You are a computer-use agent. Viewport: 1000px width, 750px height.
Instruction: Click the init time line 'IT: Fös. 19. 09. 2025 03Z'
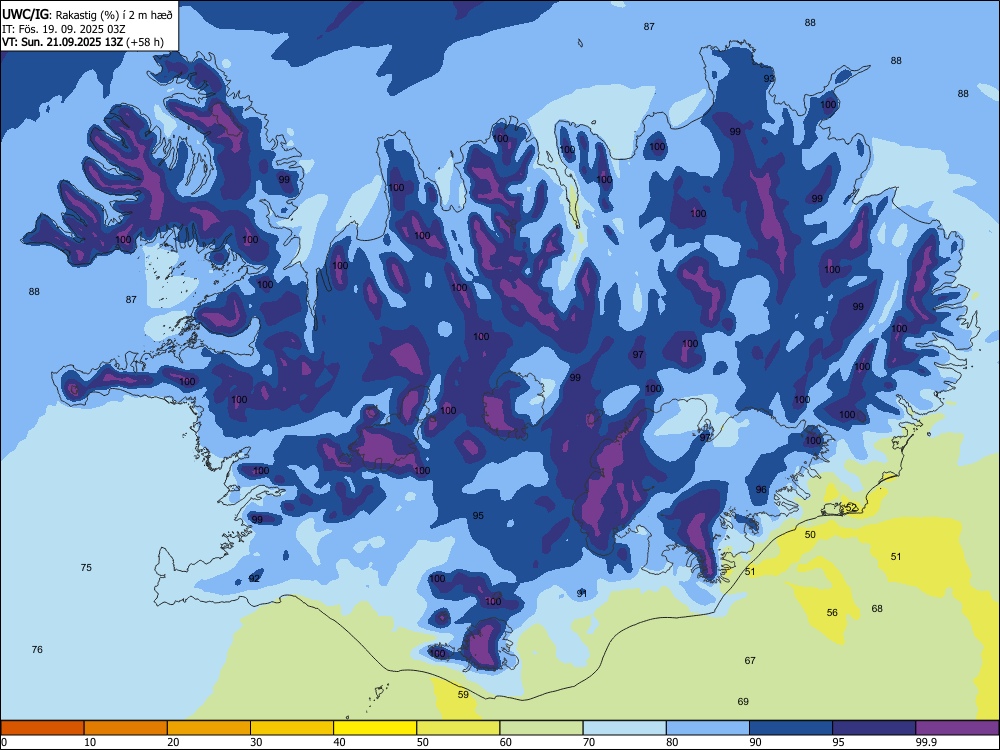point(64,29)
